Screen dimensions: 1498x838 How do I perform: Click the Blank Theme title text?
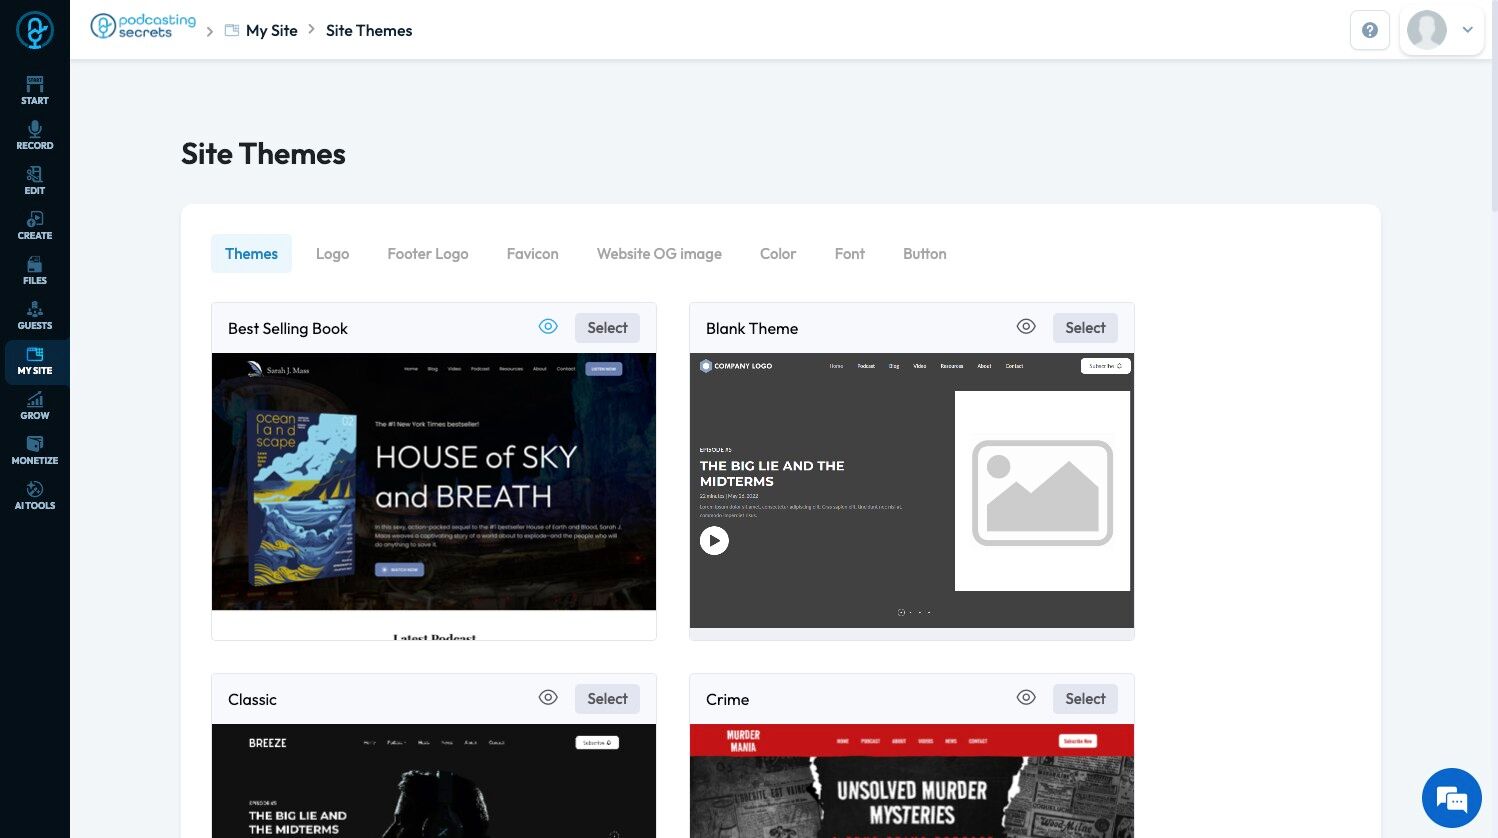point(752,329)
